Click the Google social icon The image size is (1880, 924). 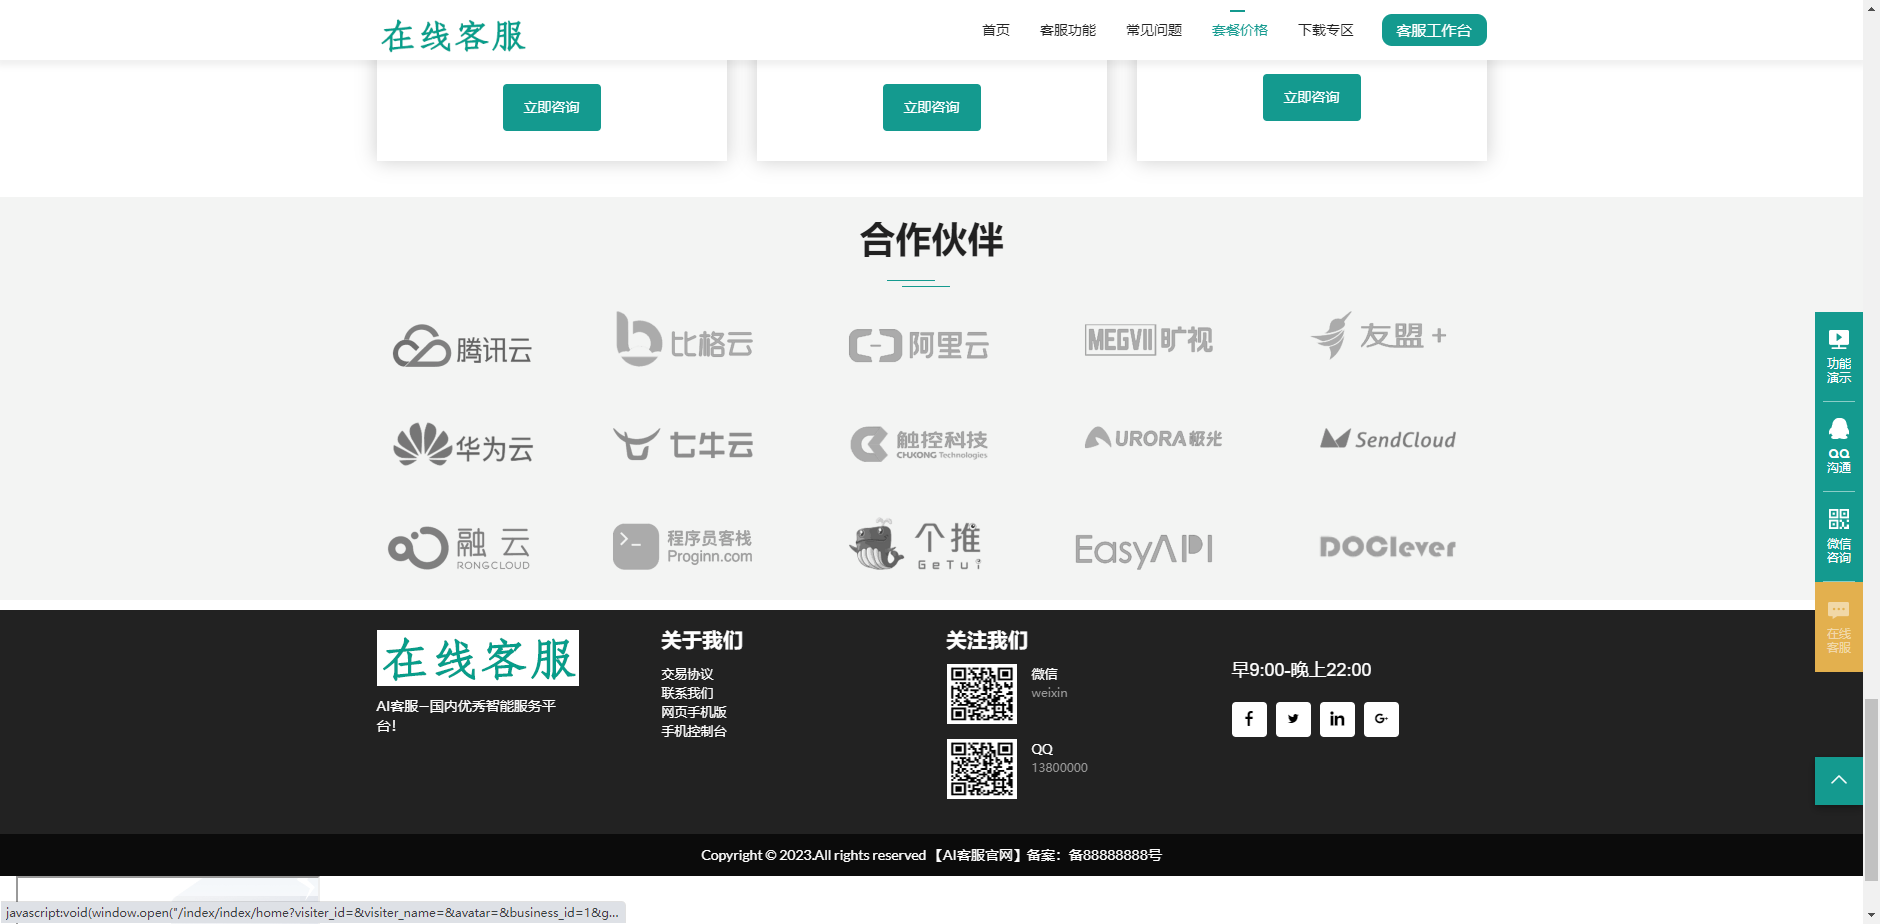pos(1381,719)
